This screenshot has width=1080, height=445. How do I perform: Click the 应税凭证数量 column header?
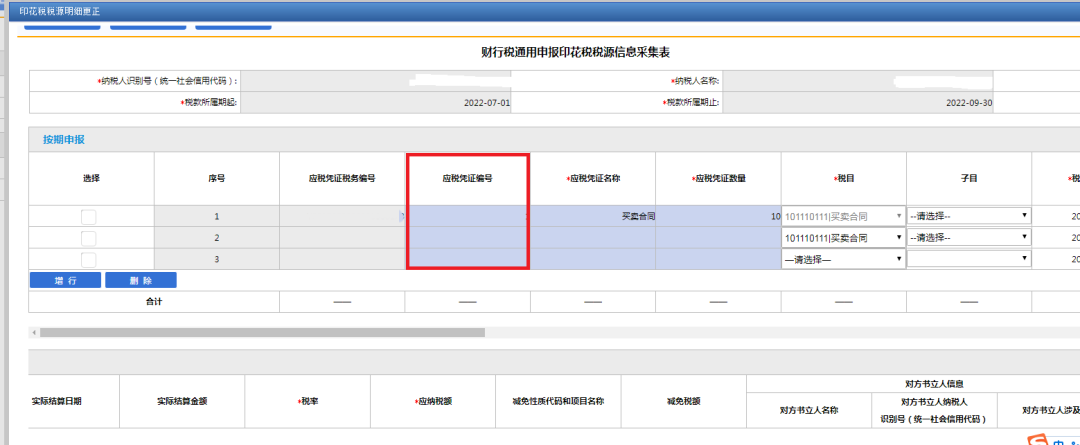[718, 178]
